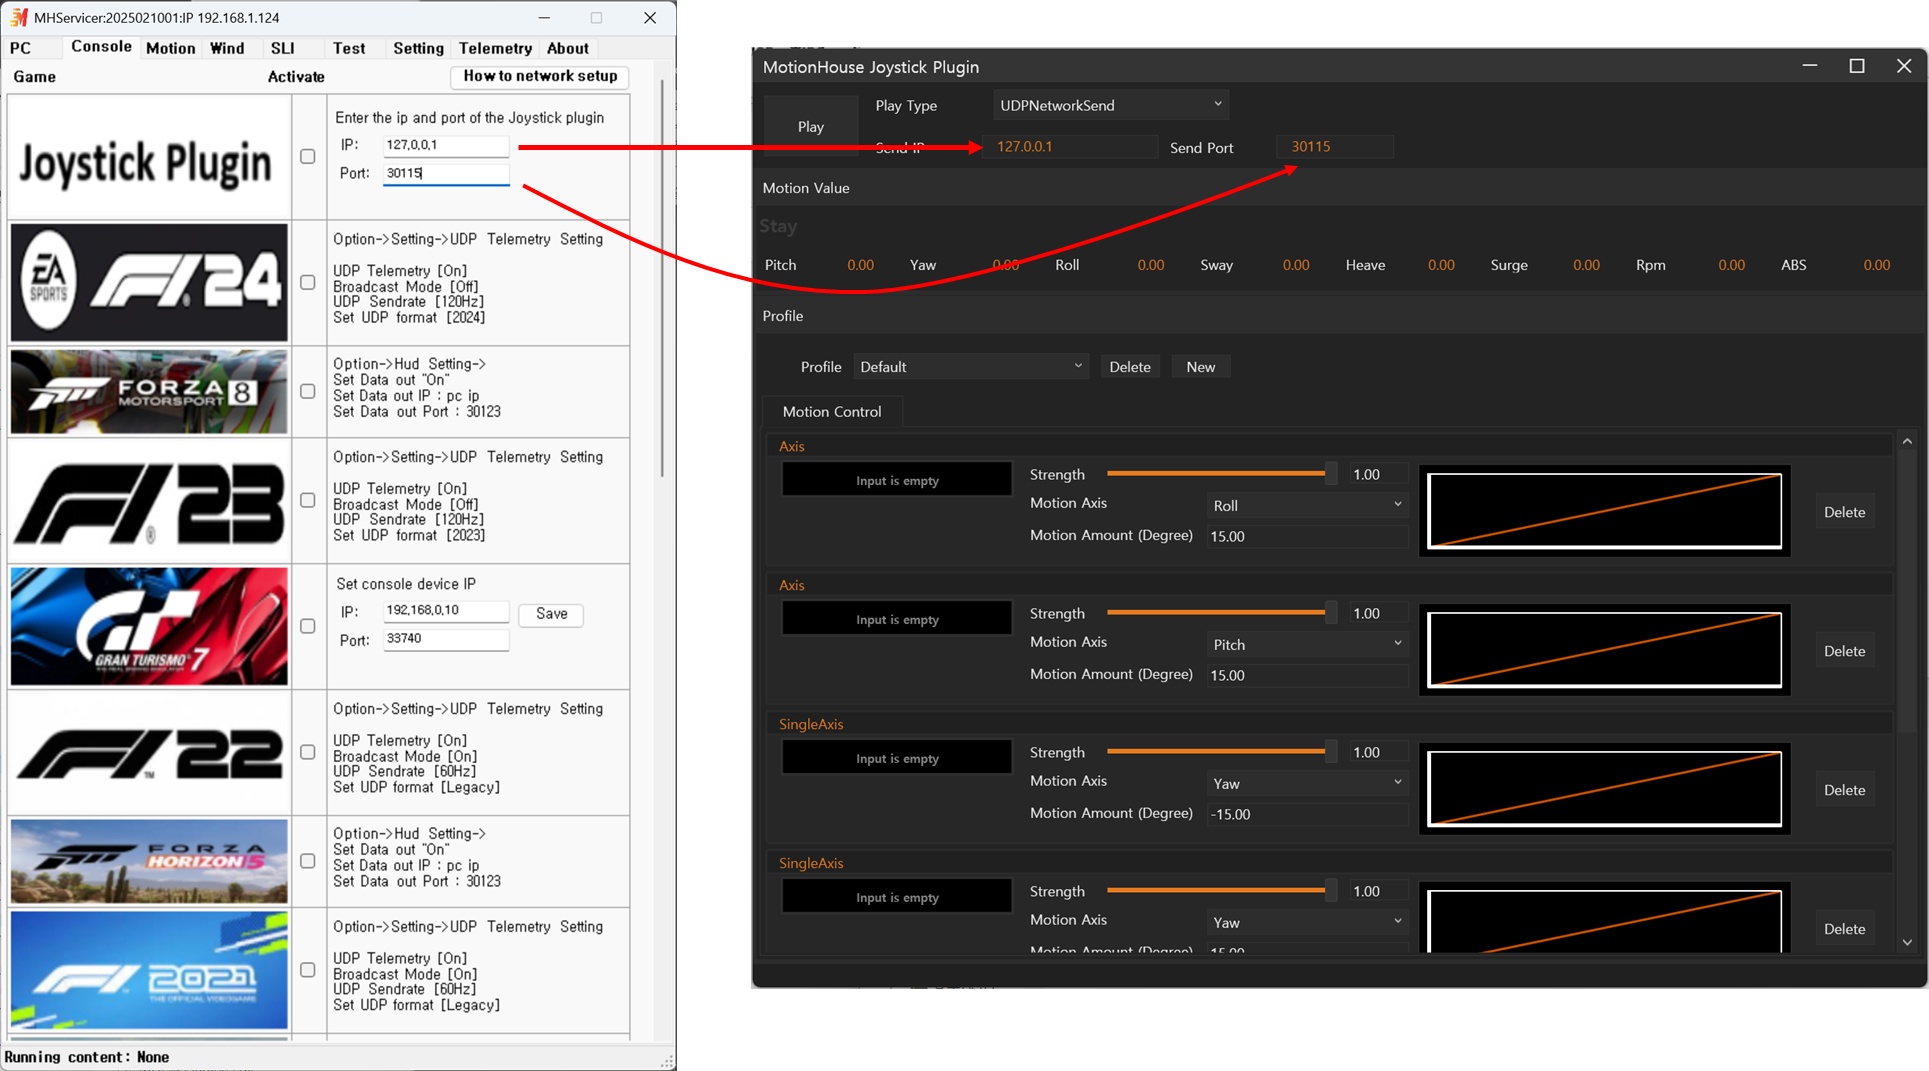1929x1071 pixels.
Task: Click the F1 22 game logo
Action: tap(149, 752)
